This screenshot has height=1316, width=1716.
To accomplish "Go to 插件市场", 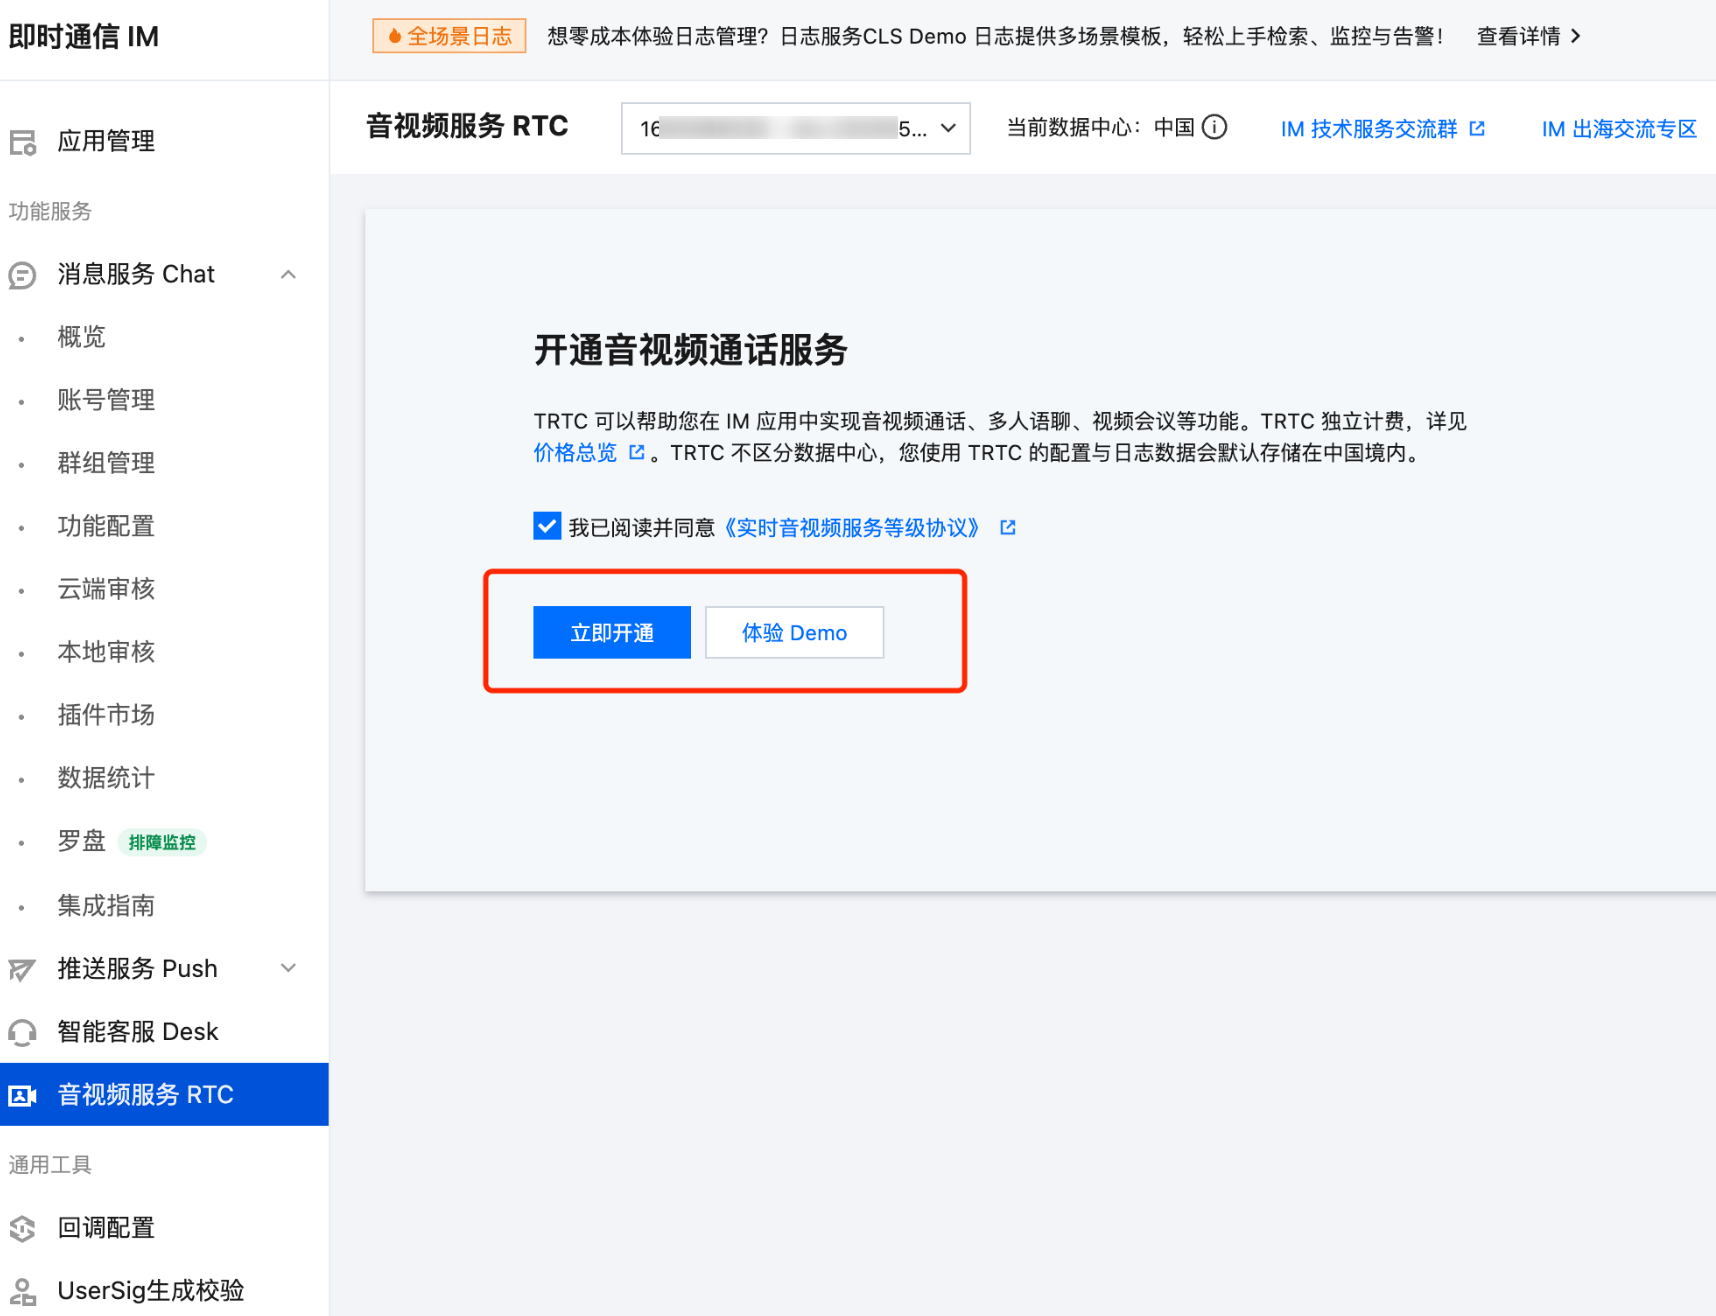I will click(106, 715).
